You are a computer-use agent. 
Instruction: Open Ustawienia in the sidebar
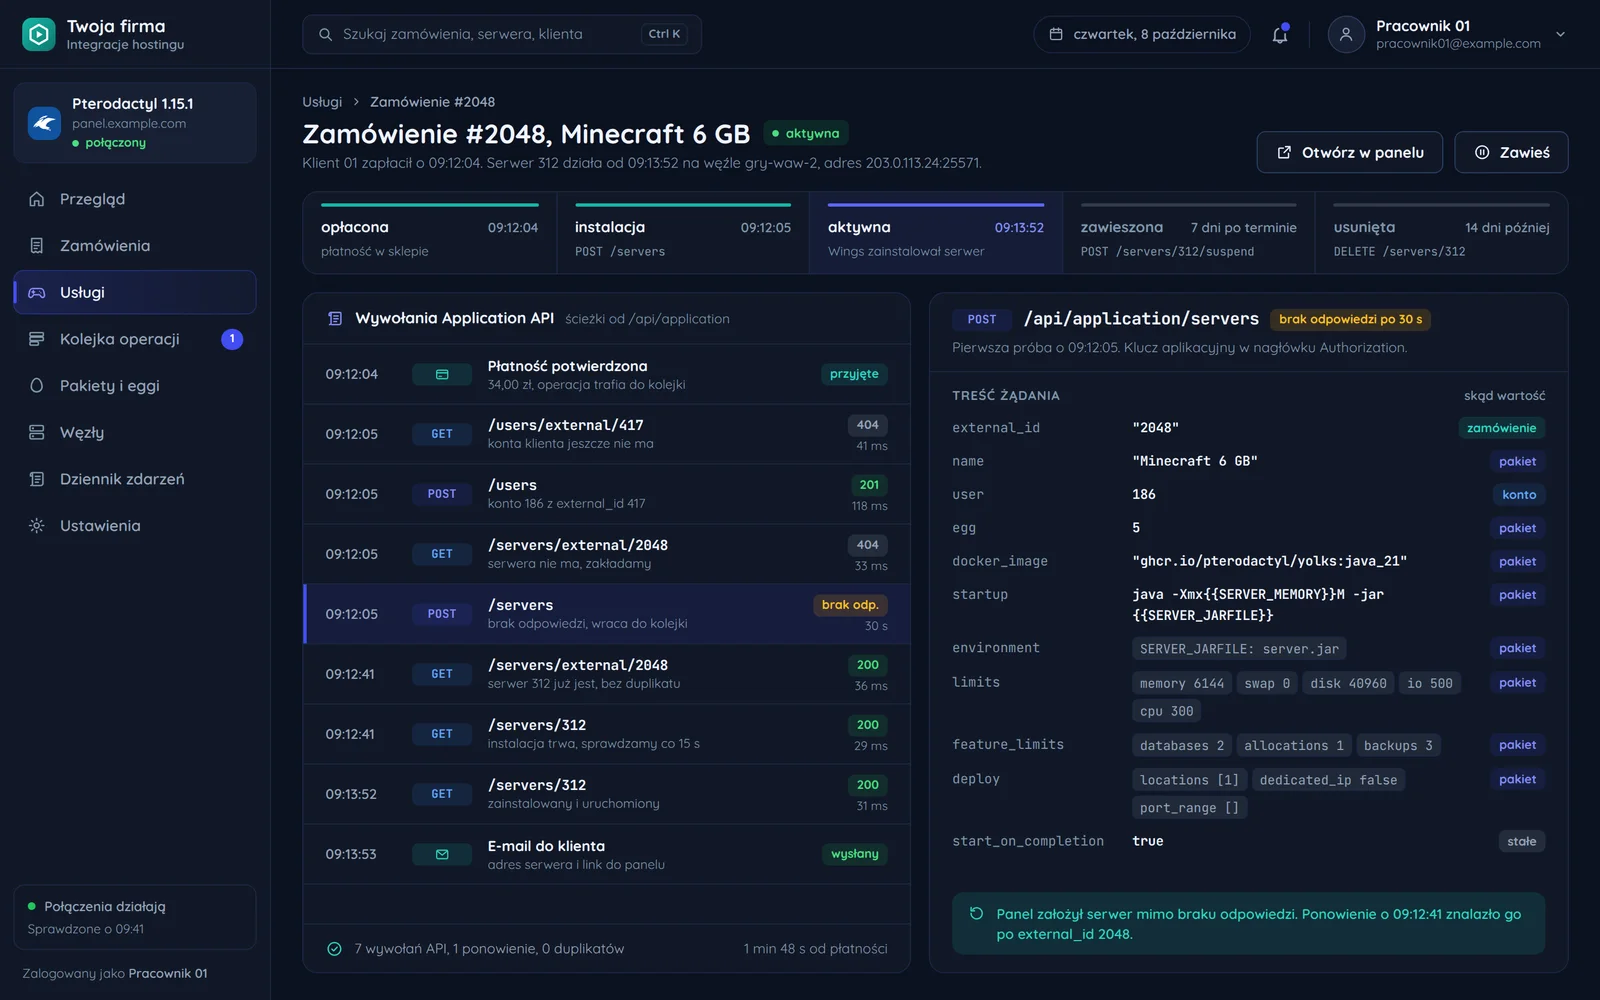[135, 526]
